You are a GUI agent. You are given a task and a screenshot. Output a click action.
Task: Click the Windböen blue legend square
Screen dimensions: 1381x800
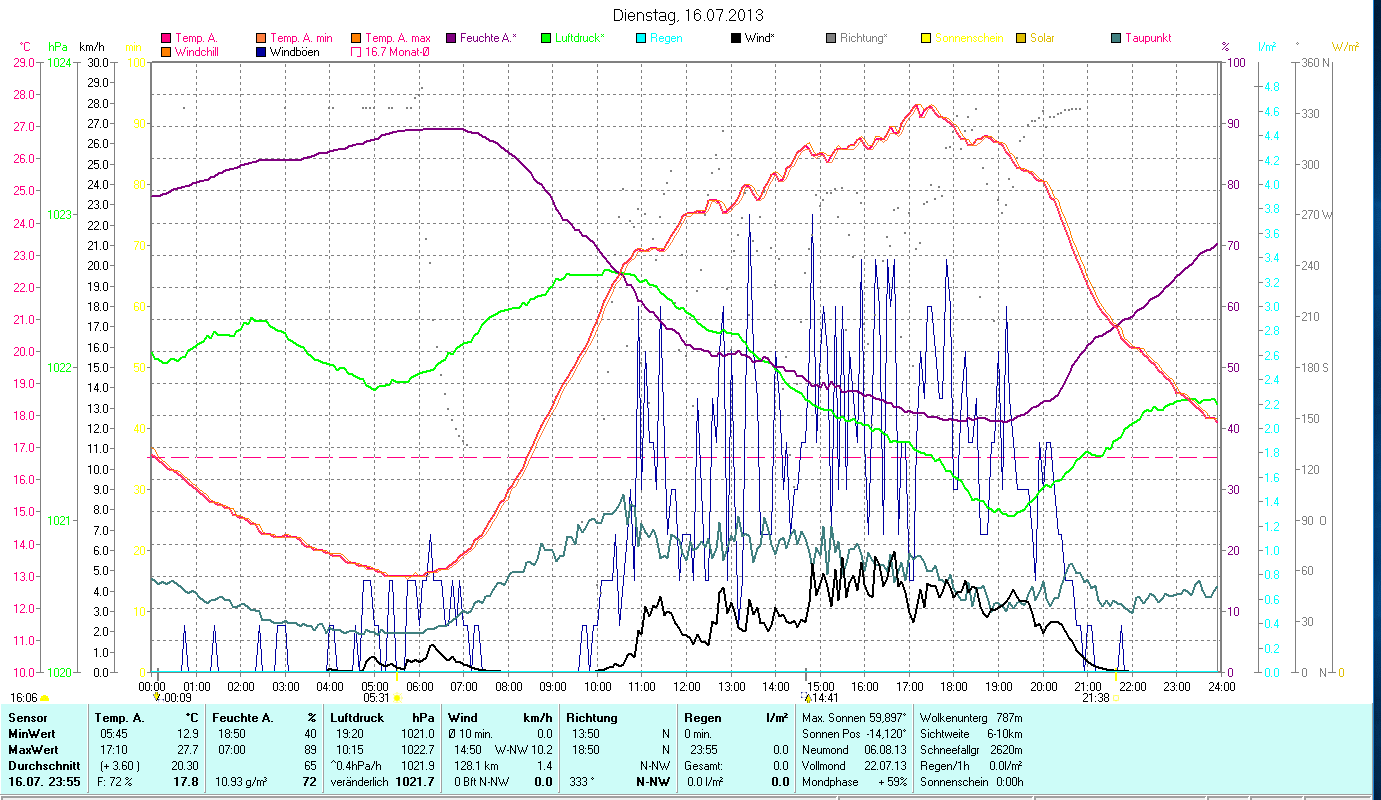[x=260, y=52]
